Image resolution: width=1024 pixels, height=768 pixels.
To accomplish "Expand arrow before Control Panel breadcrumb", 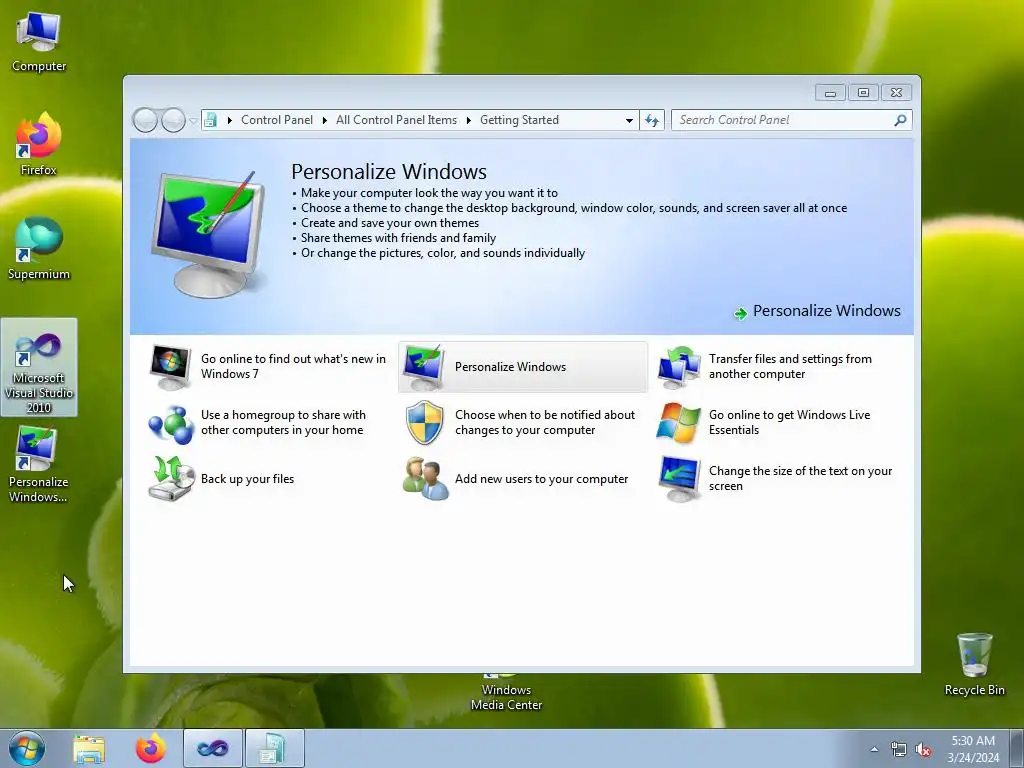I will pyautogui.click(x=229, y=120).
